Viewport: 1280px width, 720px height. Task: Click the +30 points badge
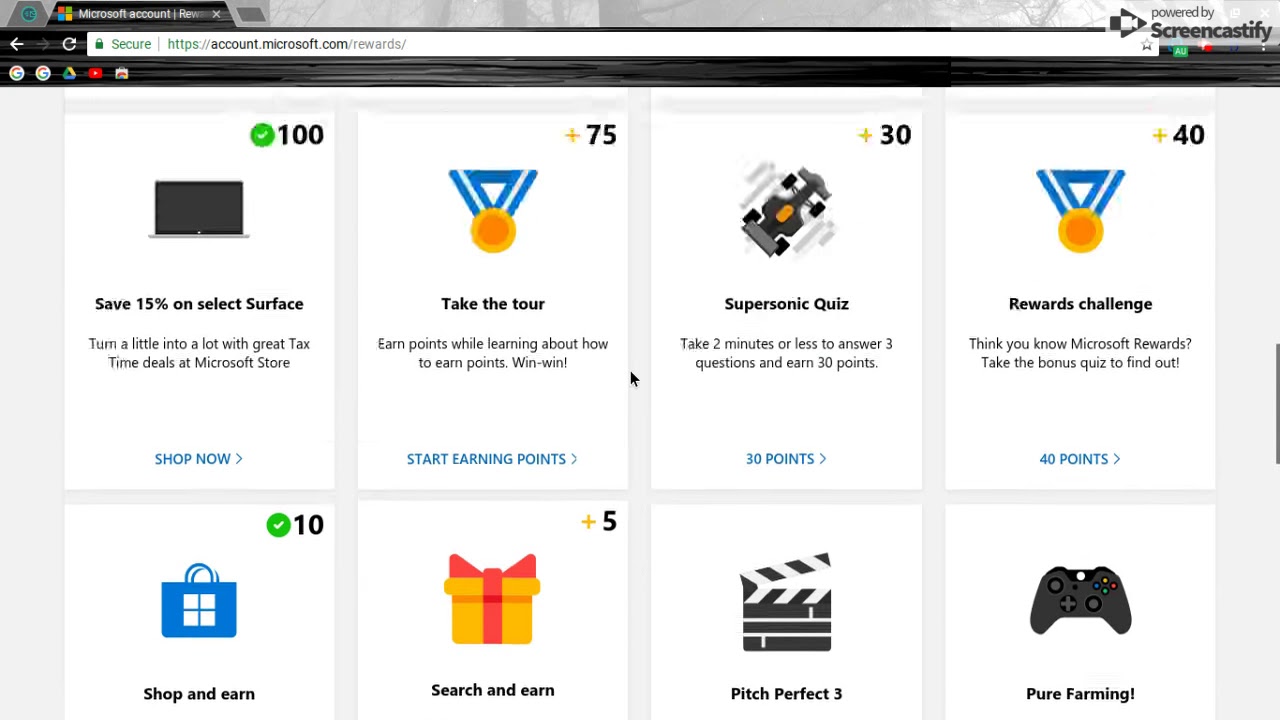coord(884,135)
